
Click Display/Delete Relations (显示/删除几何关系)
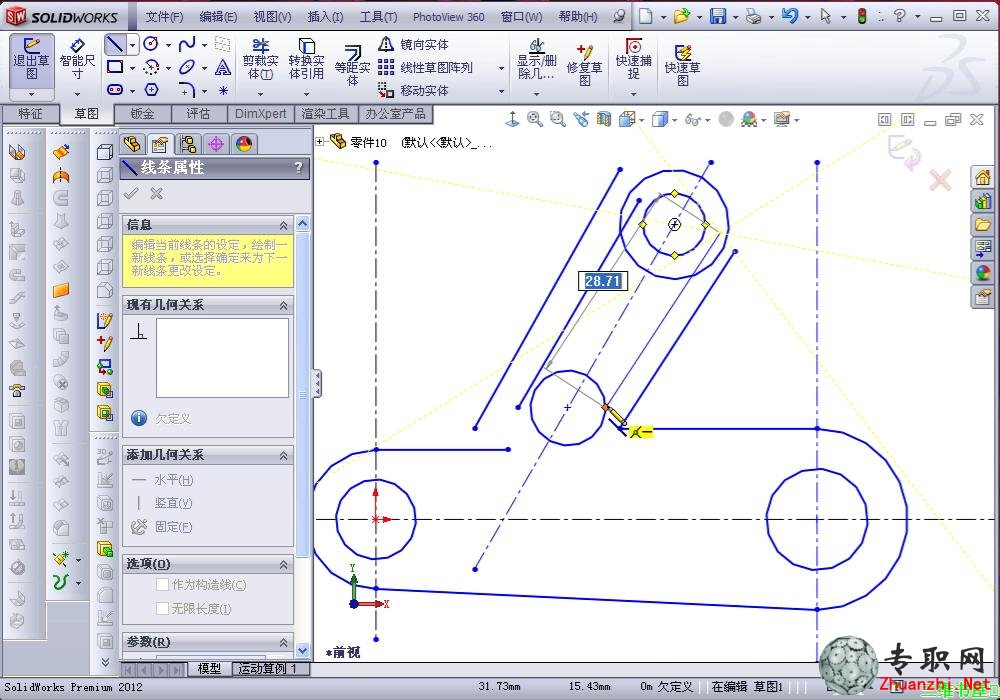tap(536, 59)
